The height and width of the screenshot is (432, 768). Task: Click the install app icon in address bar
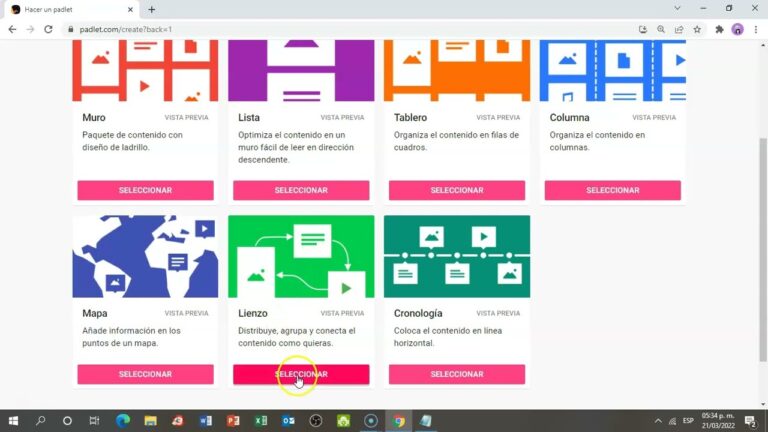pos(643,29)
